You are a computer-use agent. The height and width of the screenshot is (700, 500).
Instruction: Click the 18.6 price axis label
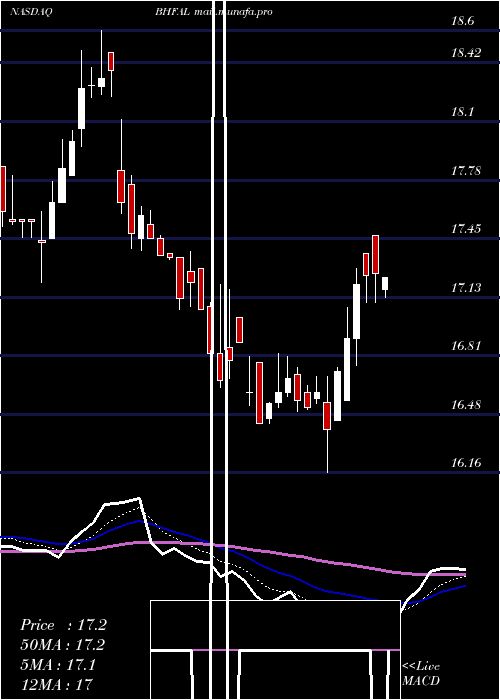click(462, 21)
